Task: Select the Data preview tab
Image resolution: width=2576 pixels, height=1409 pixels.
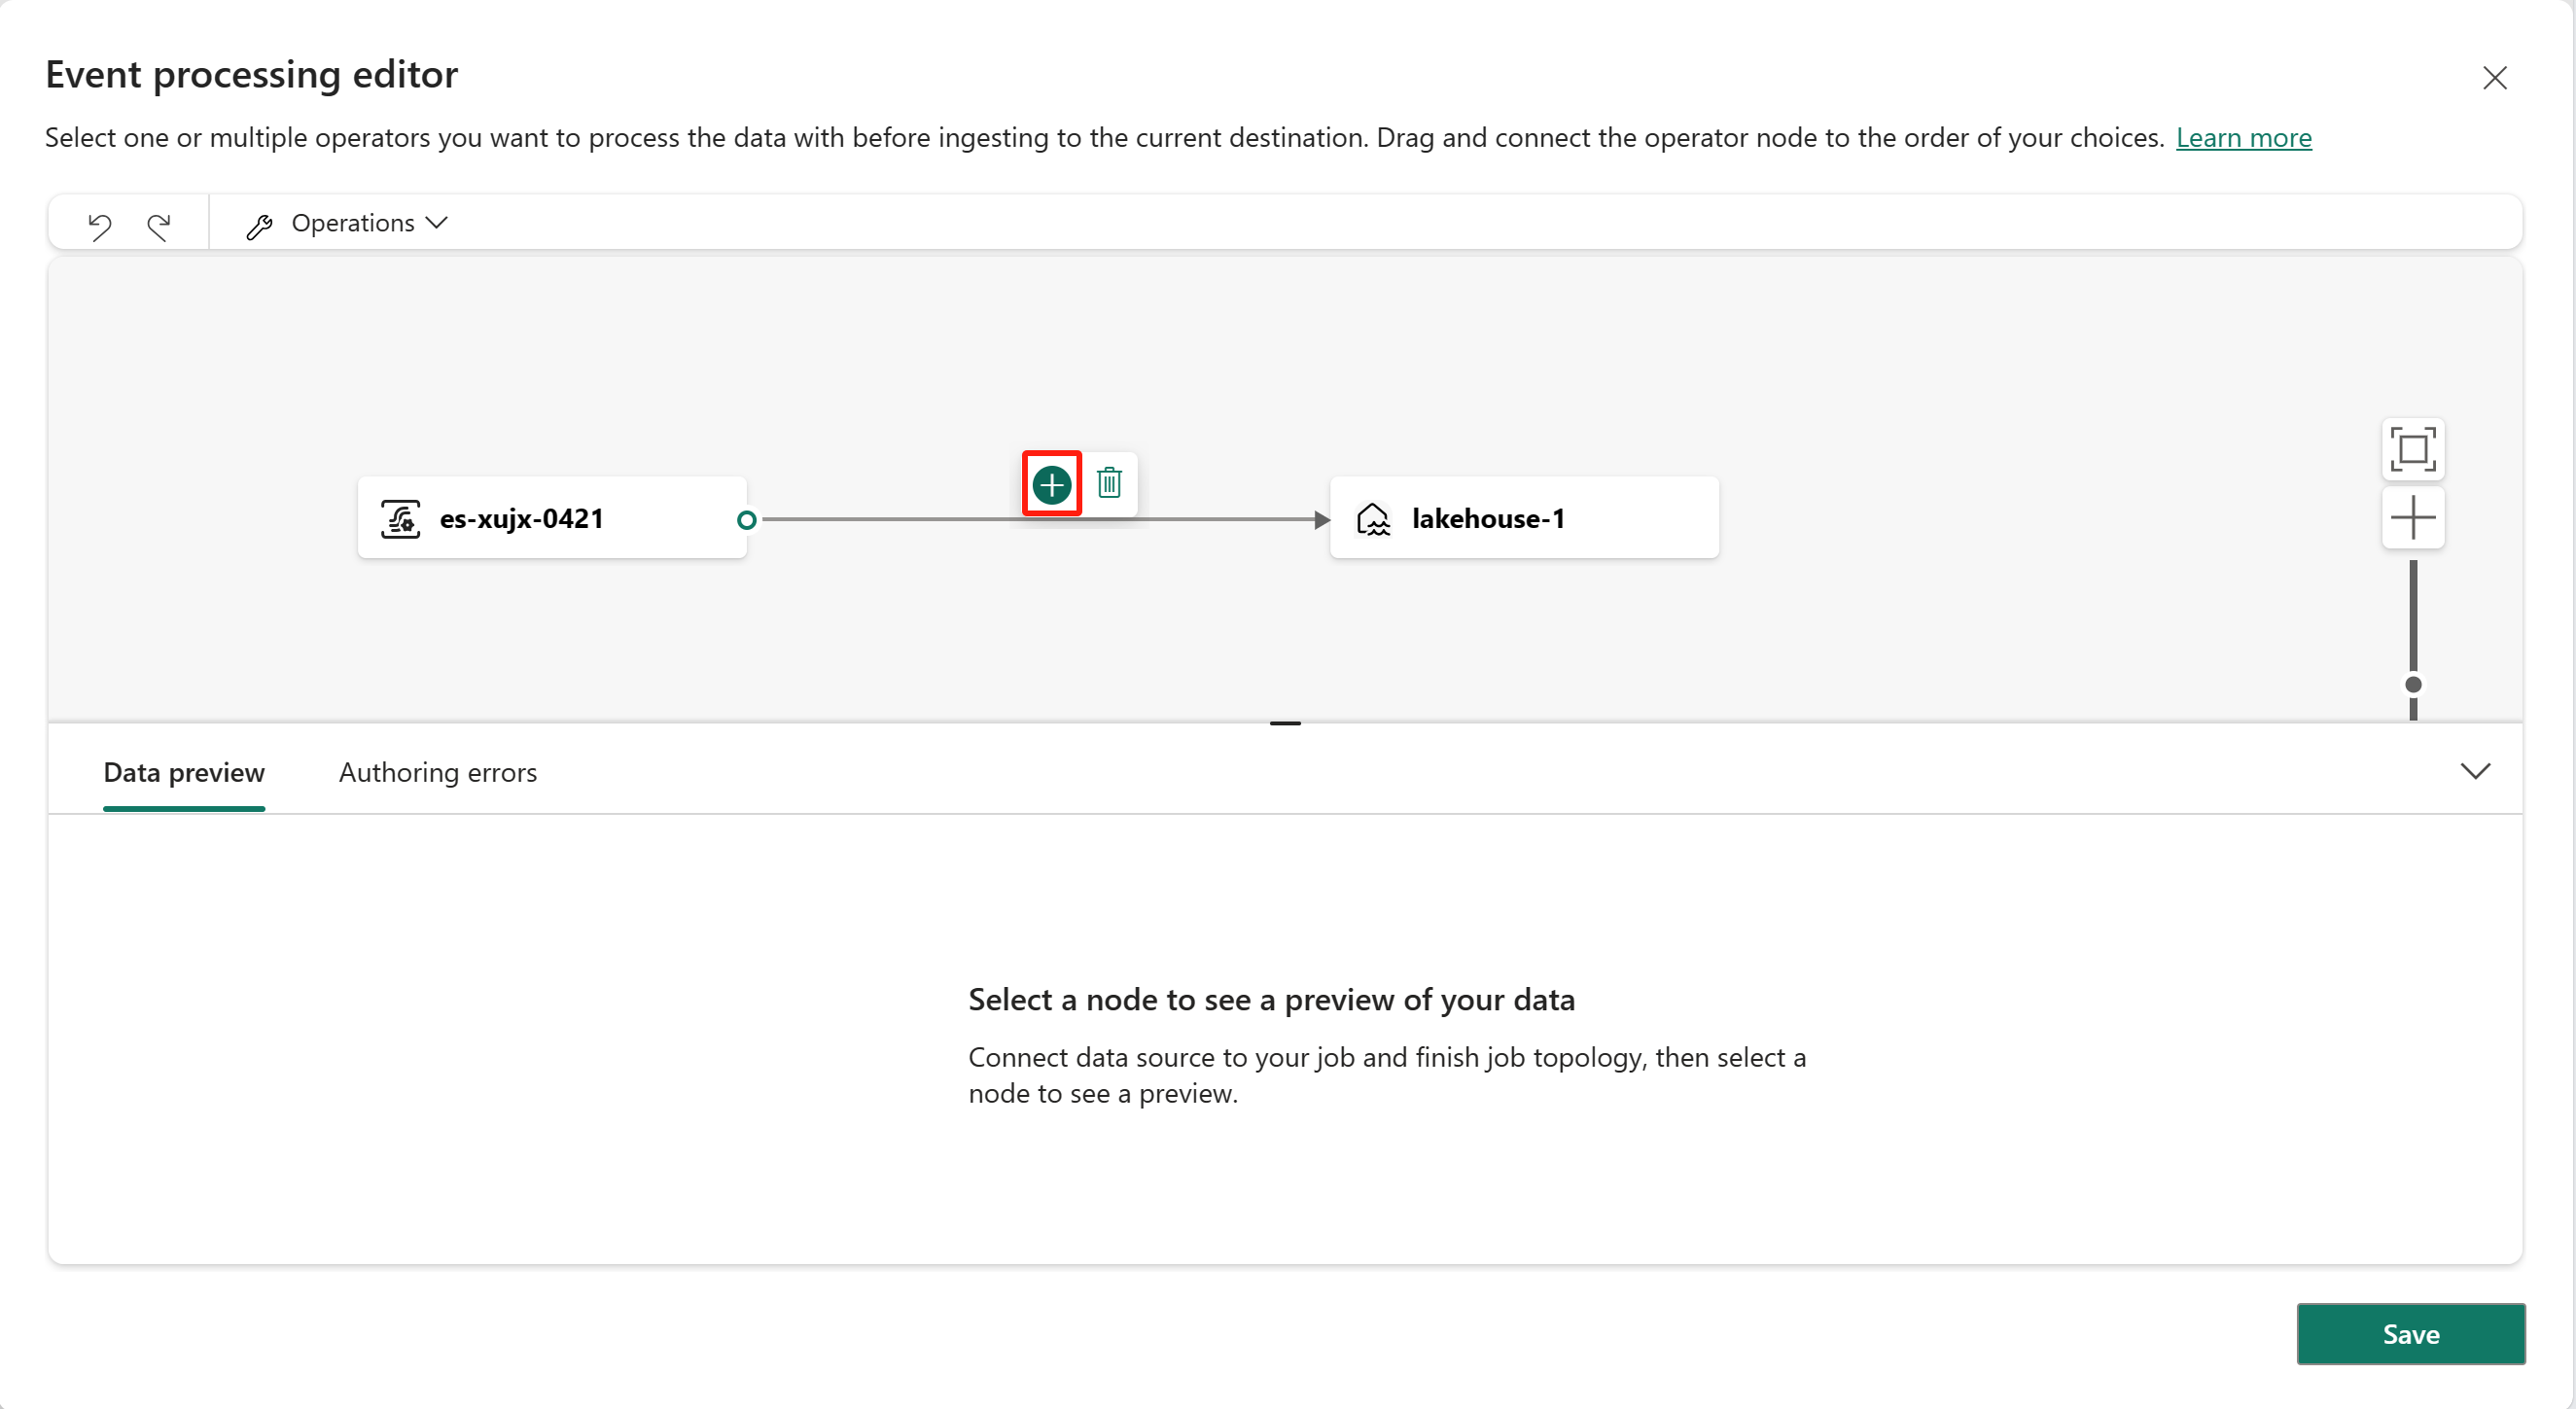Action: [186, 772]
